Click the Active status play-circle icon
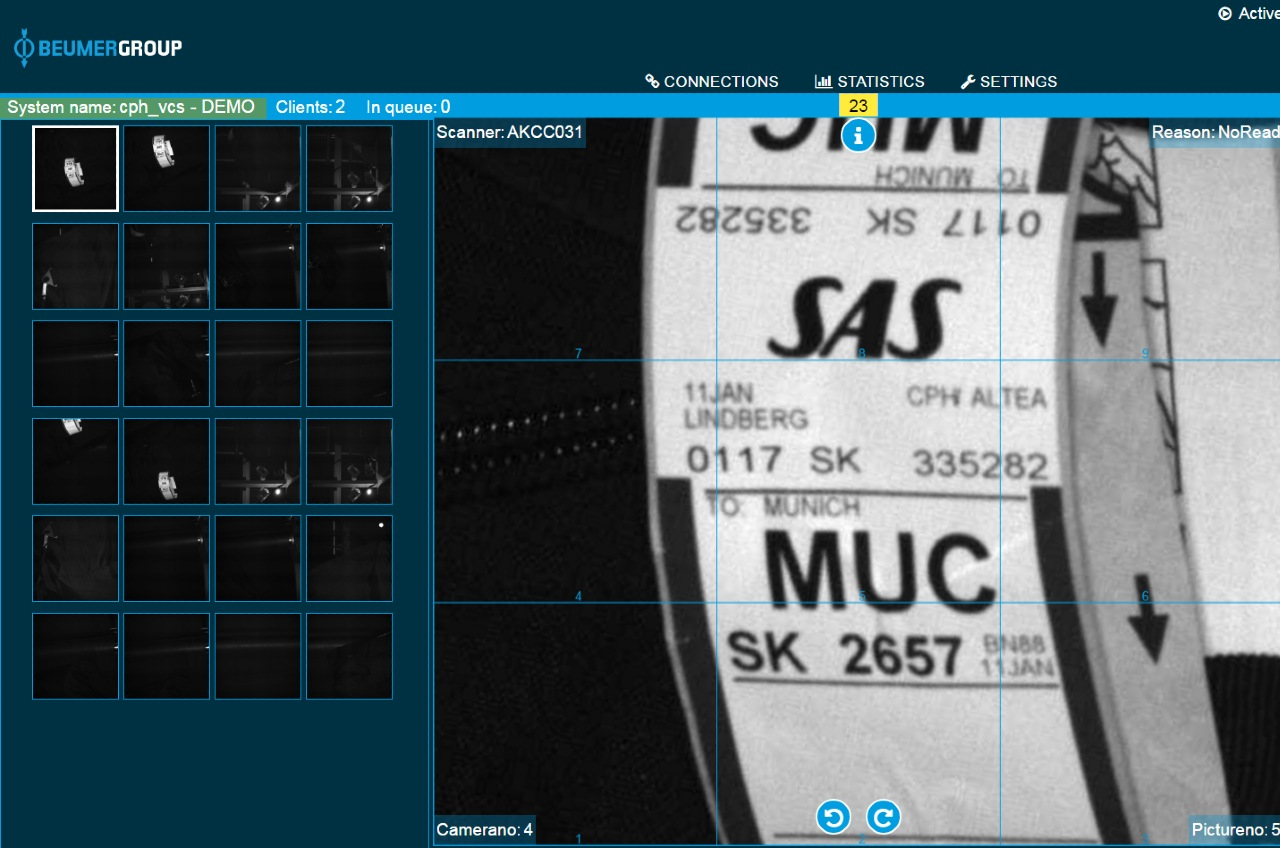 [1225, 14]
